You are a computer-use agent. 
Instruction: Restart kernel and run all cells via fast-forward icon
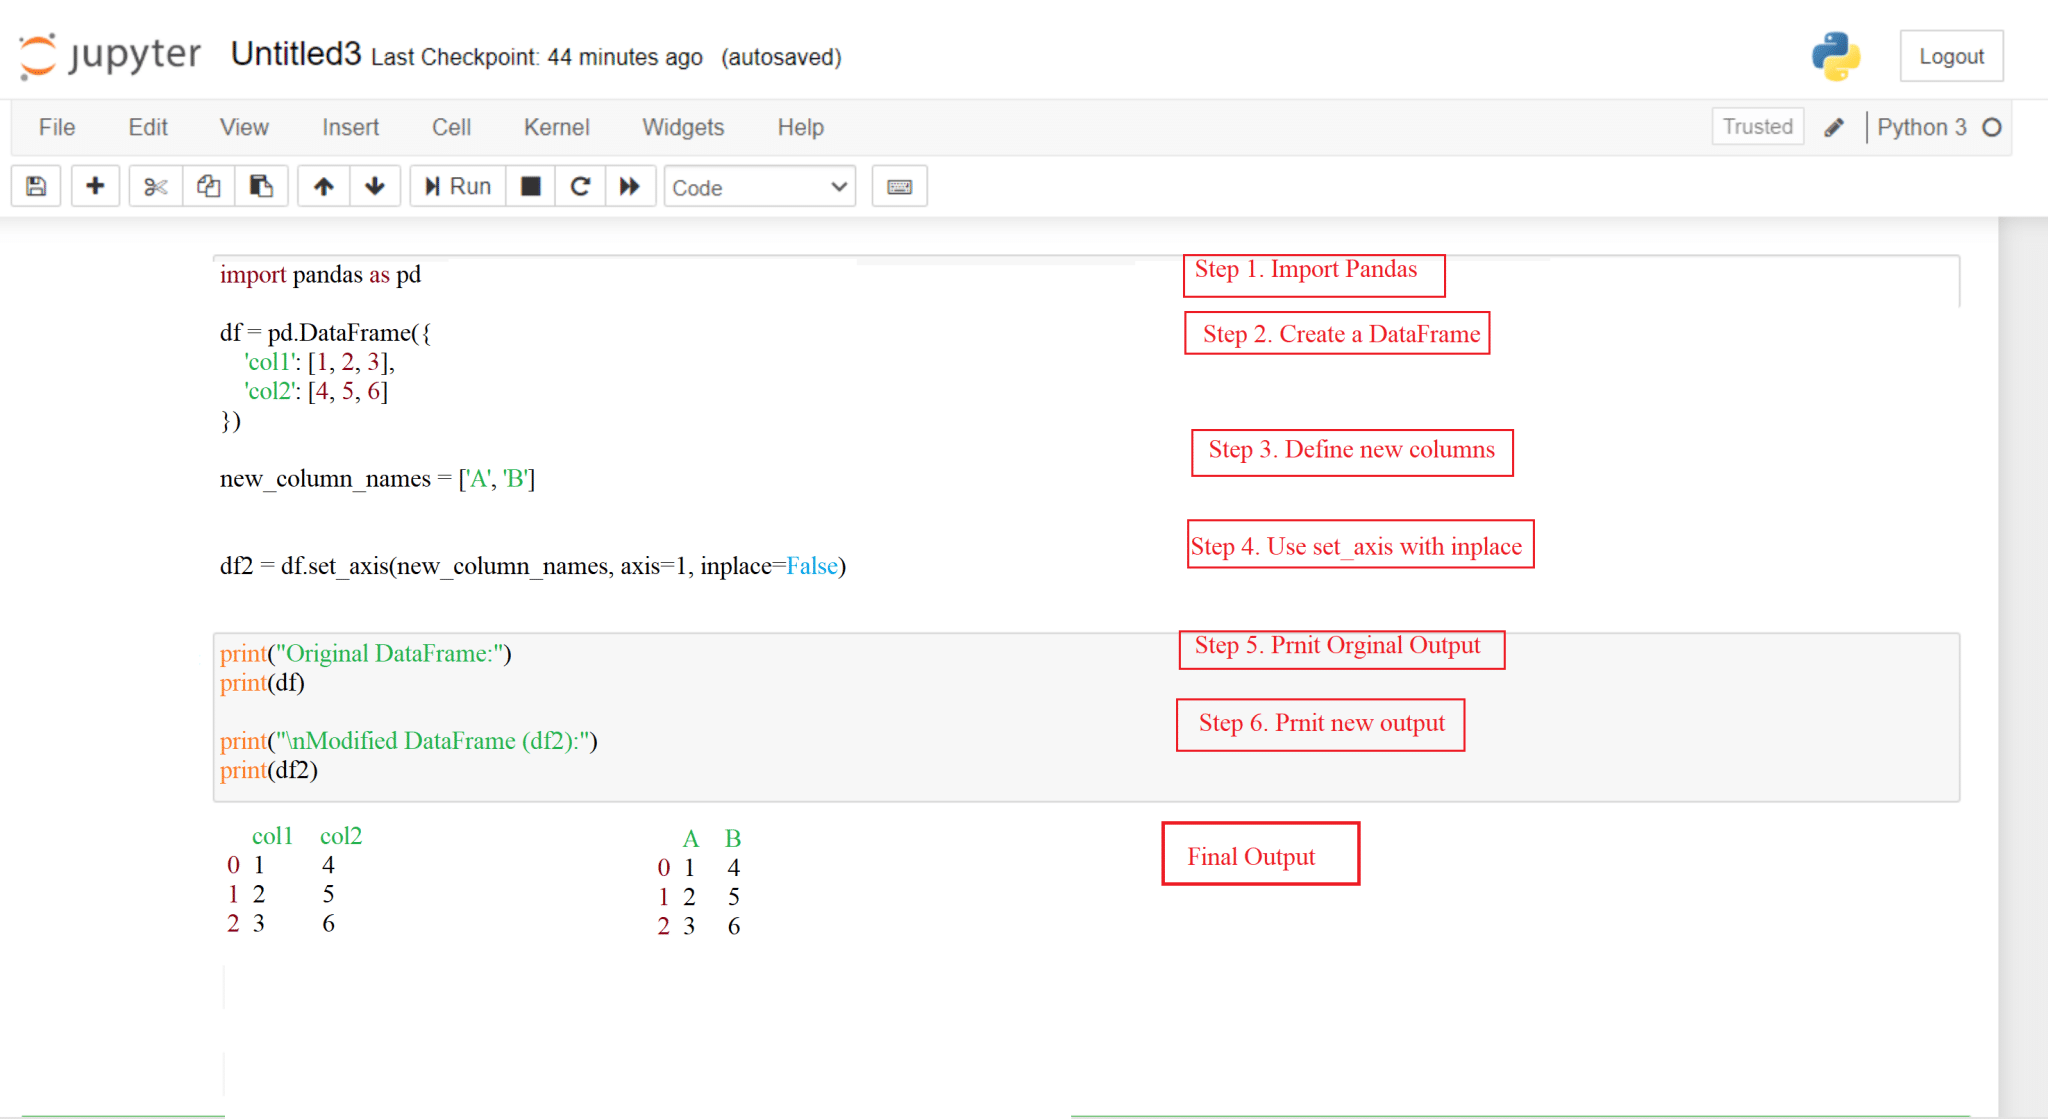click(630, 186)
